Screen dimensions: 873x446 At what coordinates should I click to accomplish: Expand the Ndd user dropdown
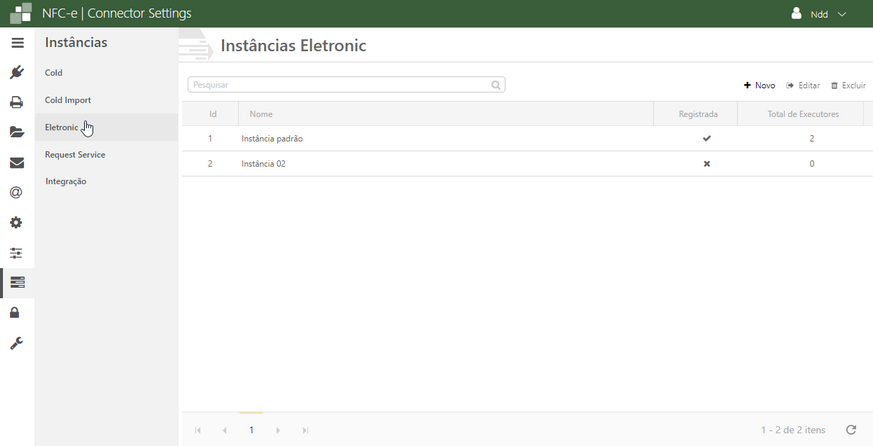[819, 14]
